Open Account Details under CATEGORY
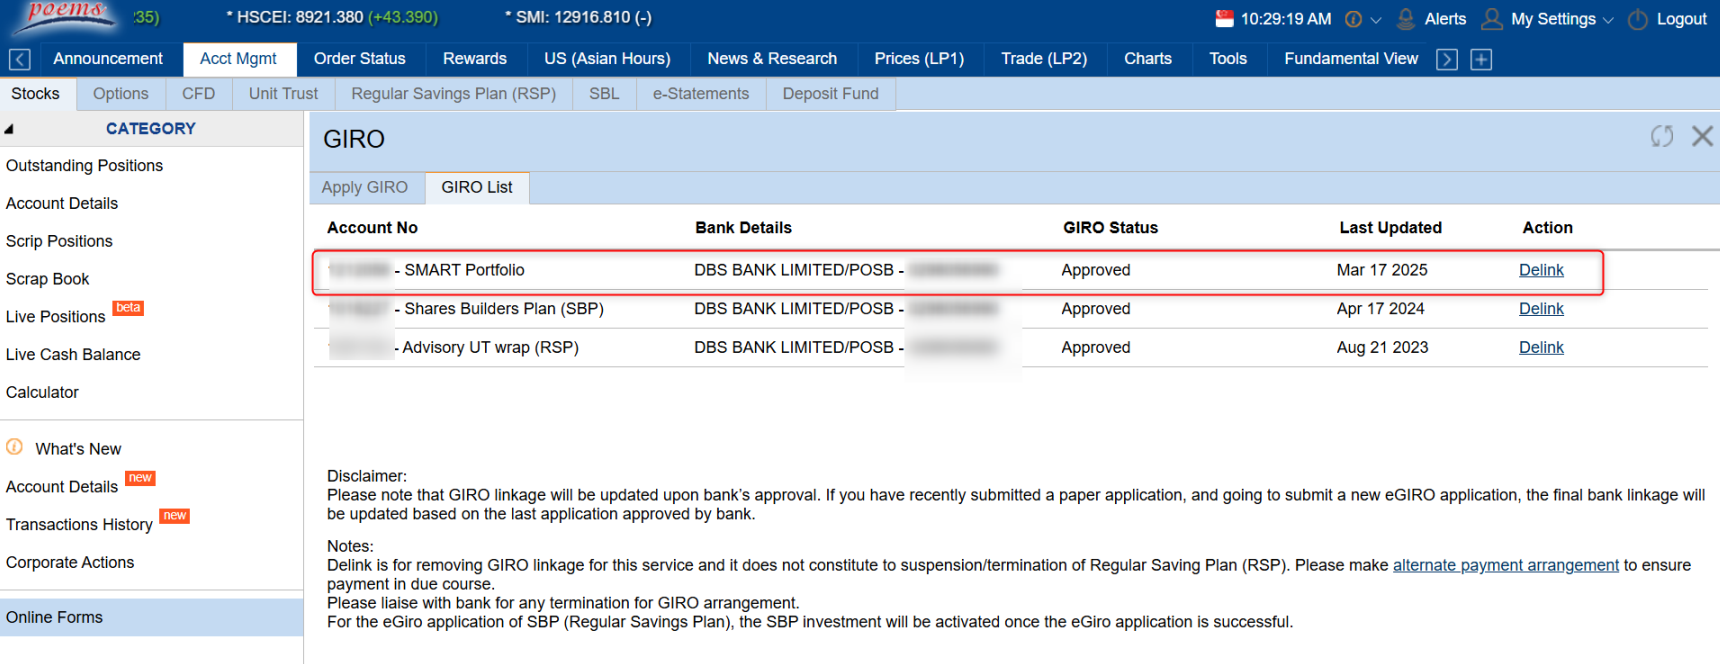 point(62,204)
